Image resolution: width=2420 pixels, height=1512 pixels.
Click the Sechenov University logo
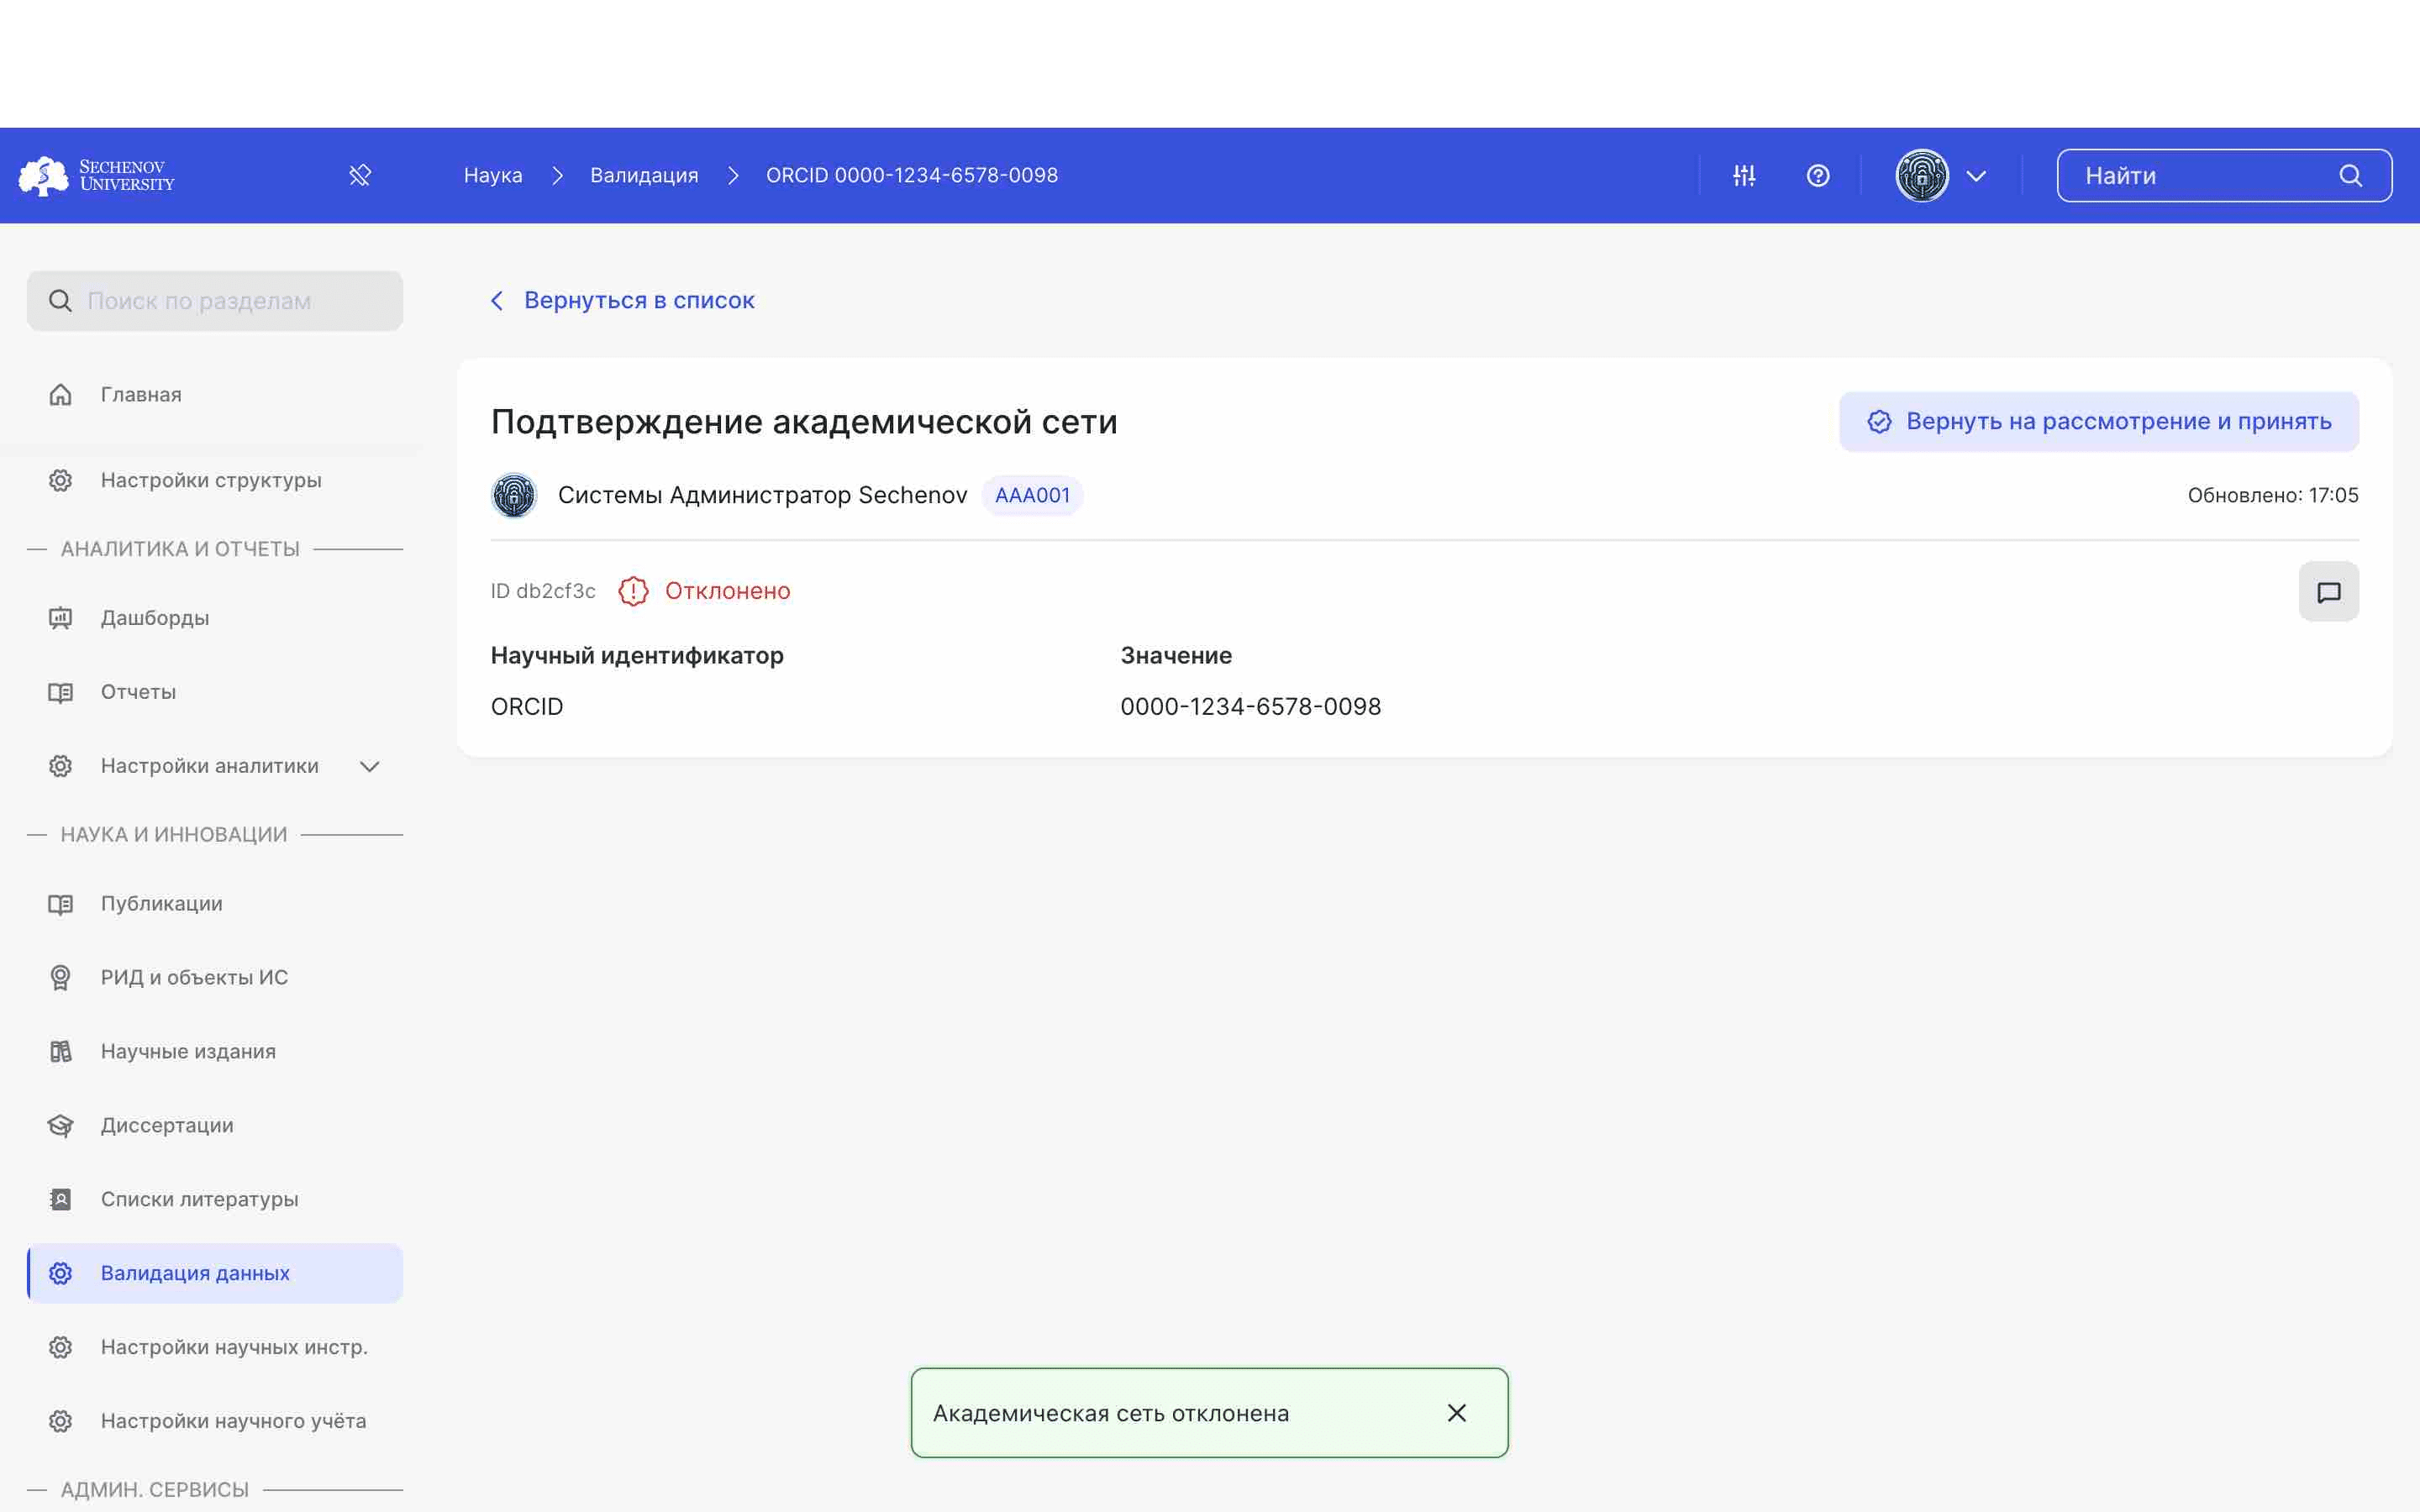97,176
